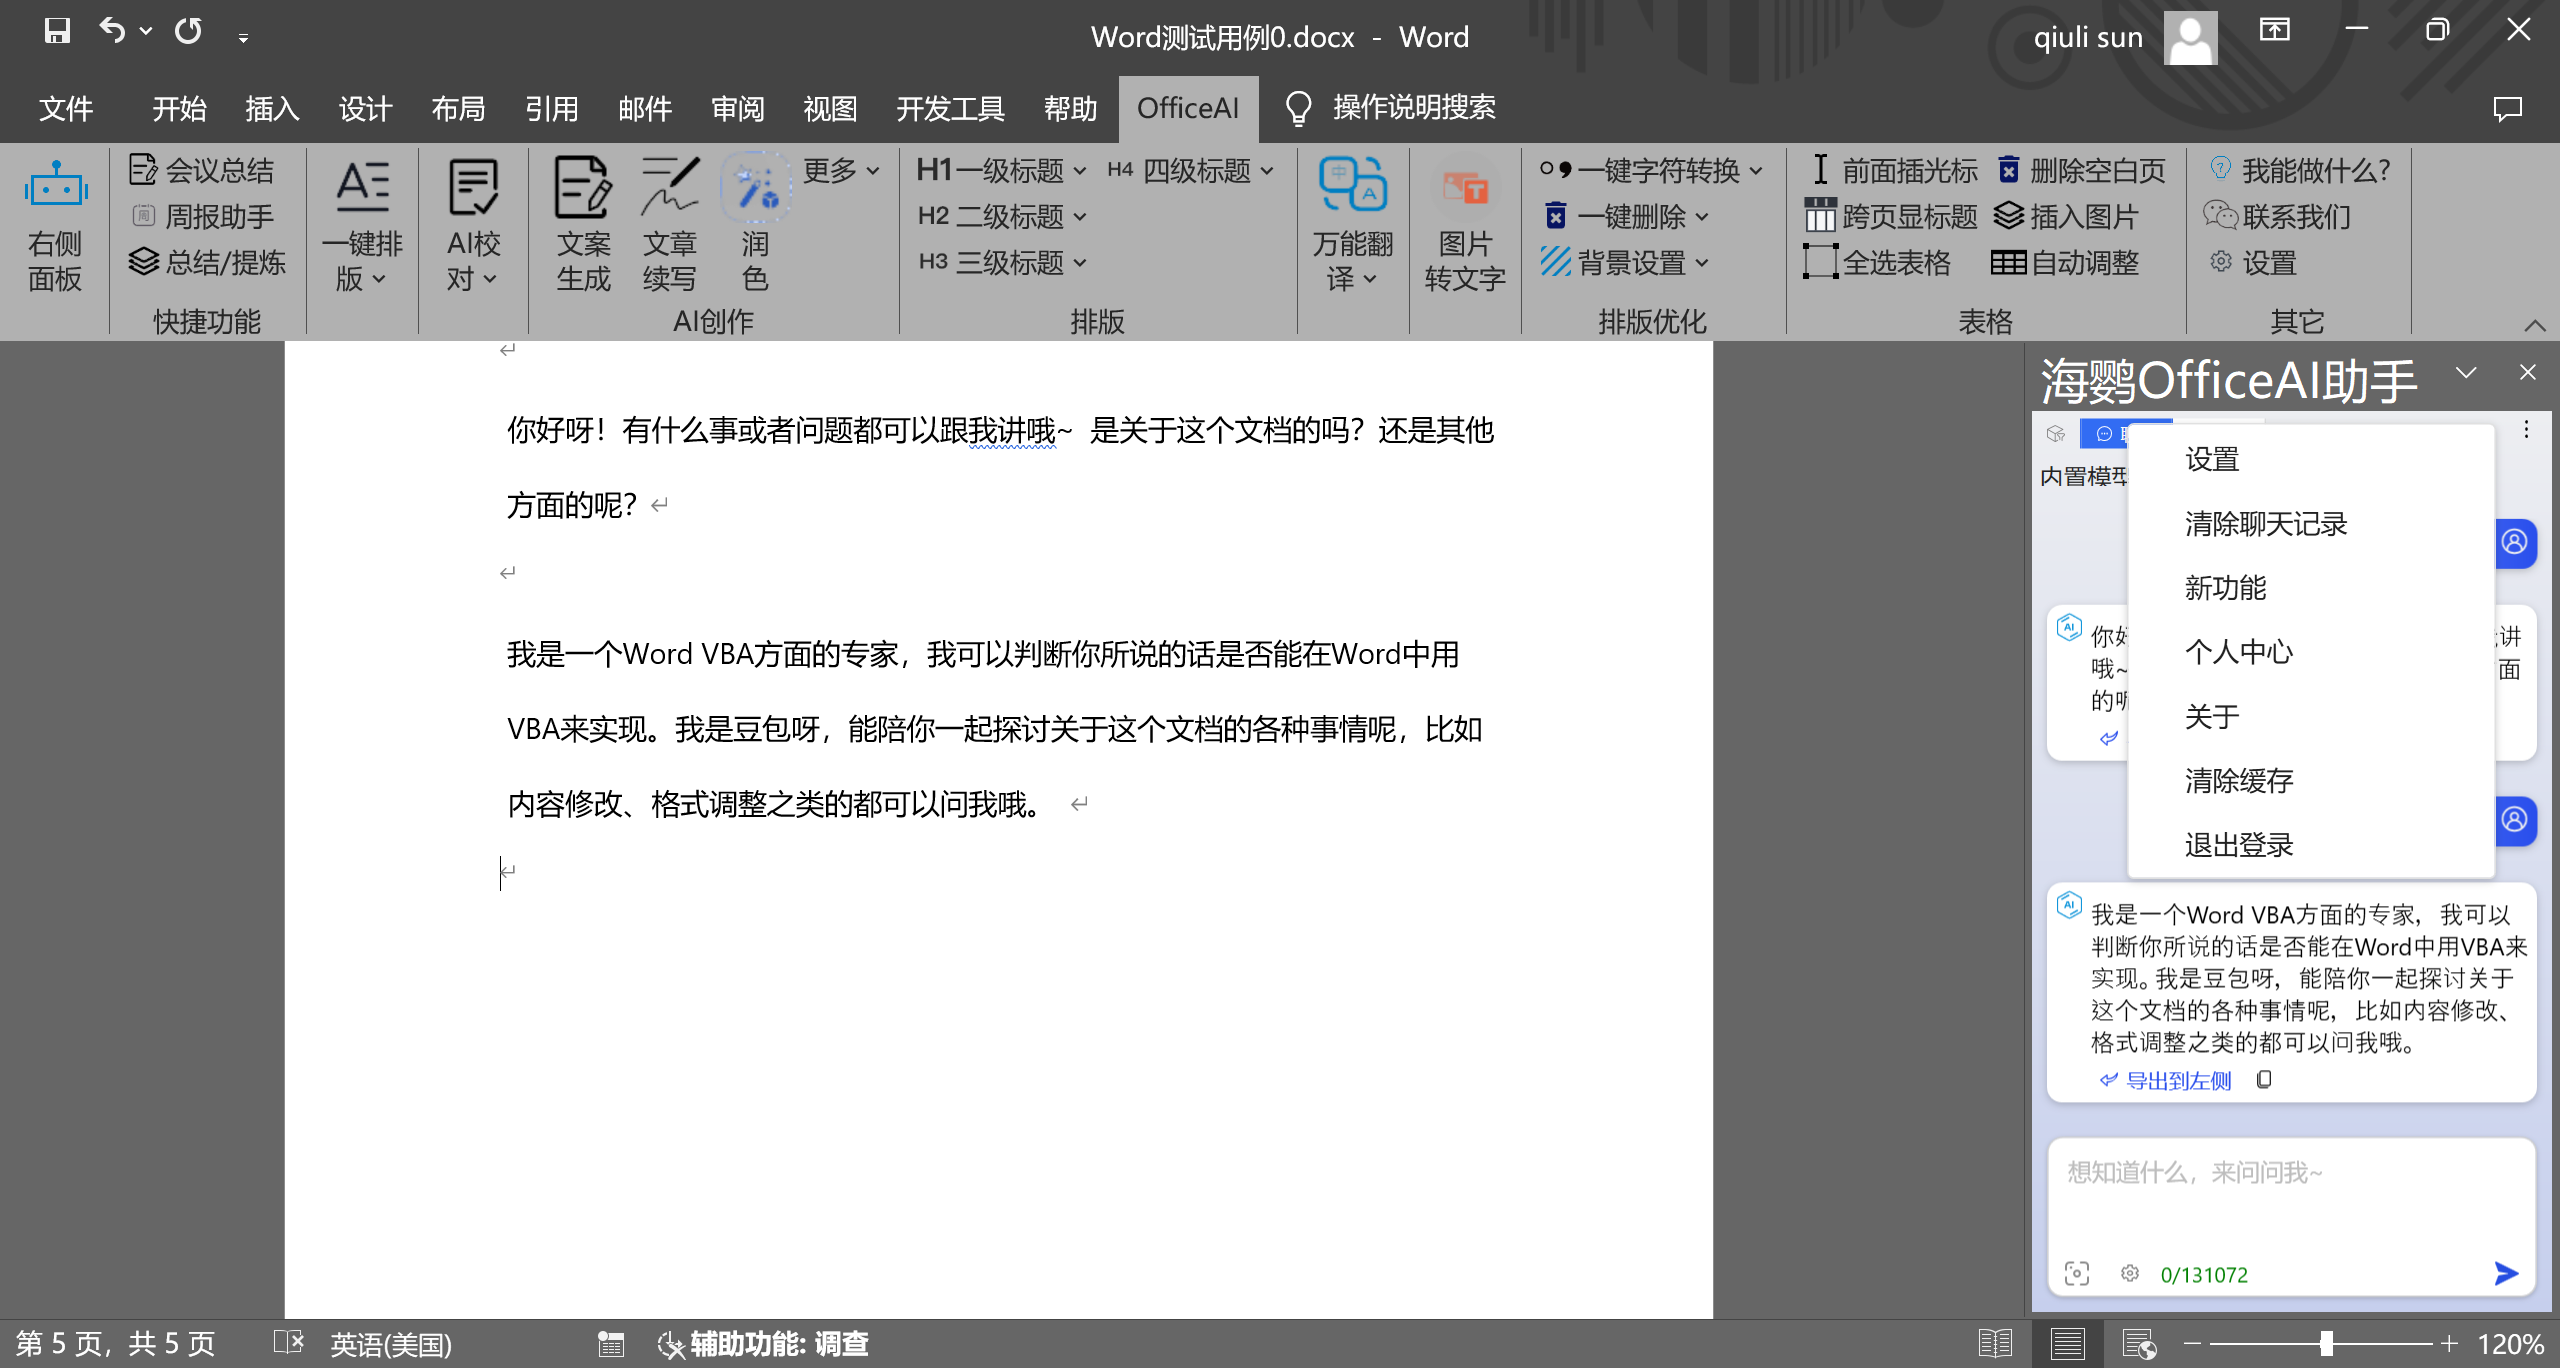Click the zoom slider handle
Image resolution: width=2560 pixels, height=1368 pixels.
pos(2327,1343)
